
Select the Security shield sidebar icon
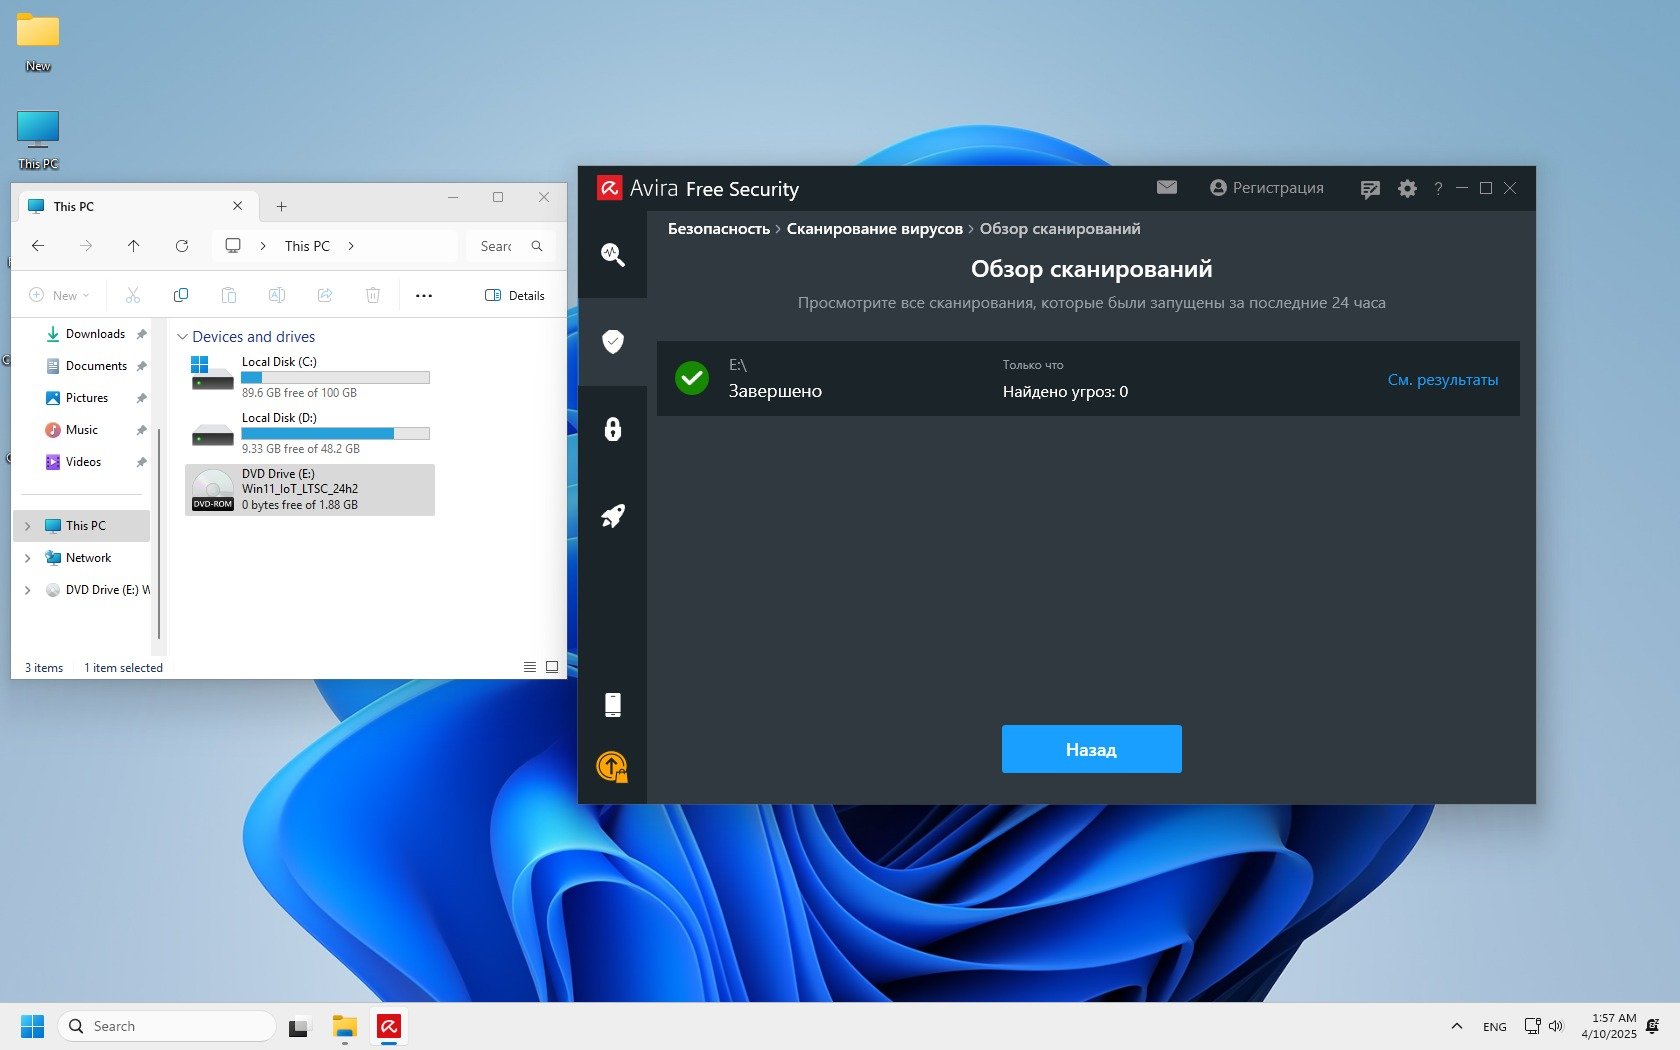point(612,342)
